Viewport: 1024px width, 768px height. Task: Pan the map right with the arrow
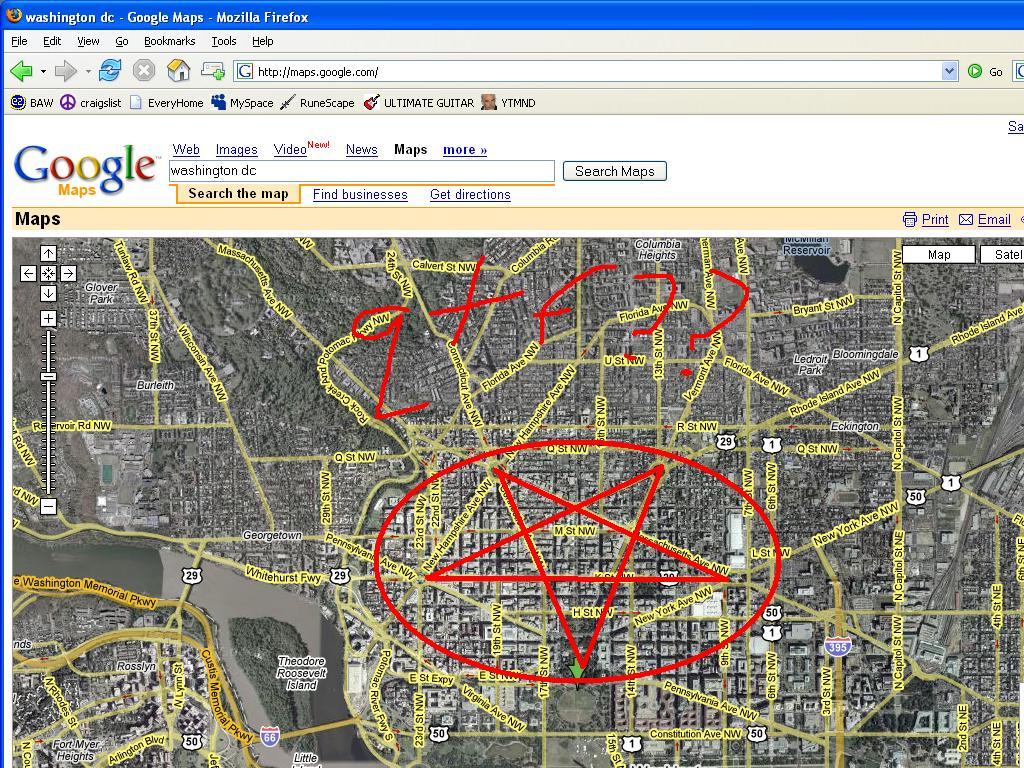69,273
